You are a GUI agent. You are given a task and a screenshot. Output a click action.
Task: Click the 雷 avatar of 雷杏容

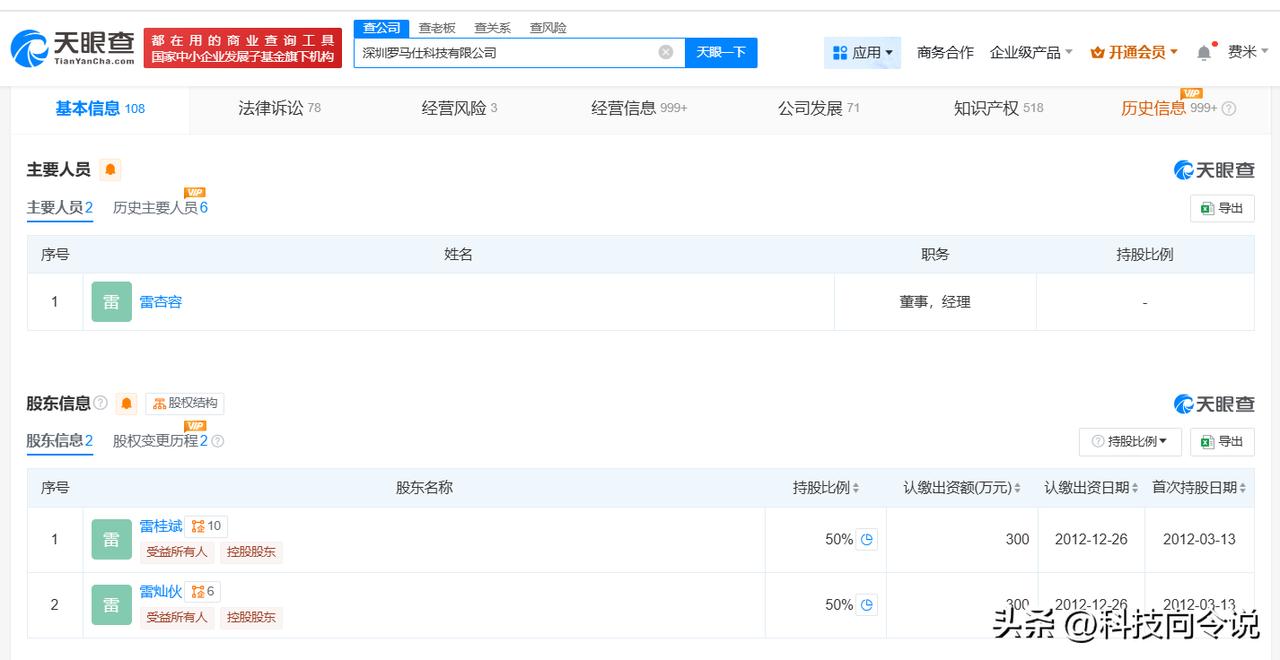111,302
